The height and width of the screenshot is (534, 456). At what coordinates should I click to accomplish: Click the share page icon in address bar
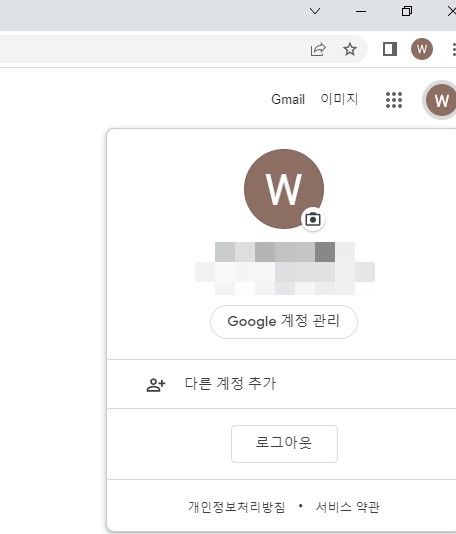(x=318, y=50)
